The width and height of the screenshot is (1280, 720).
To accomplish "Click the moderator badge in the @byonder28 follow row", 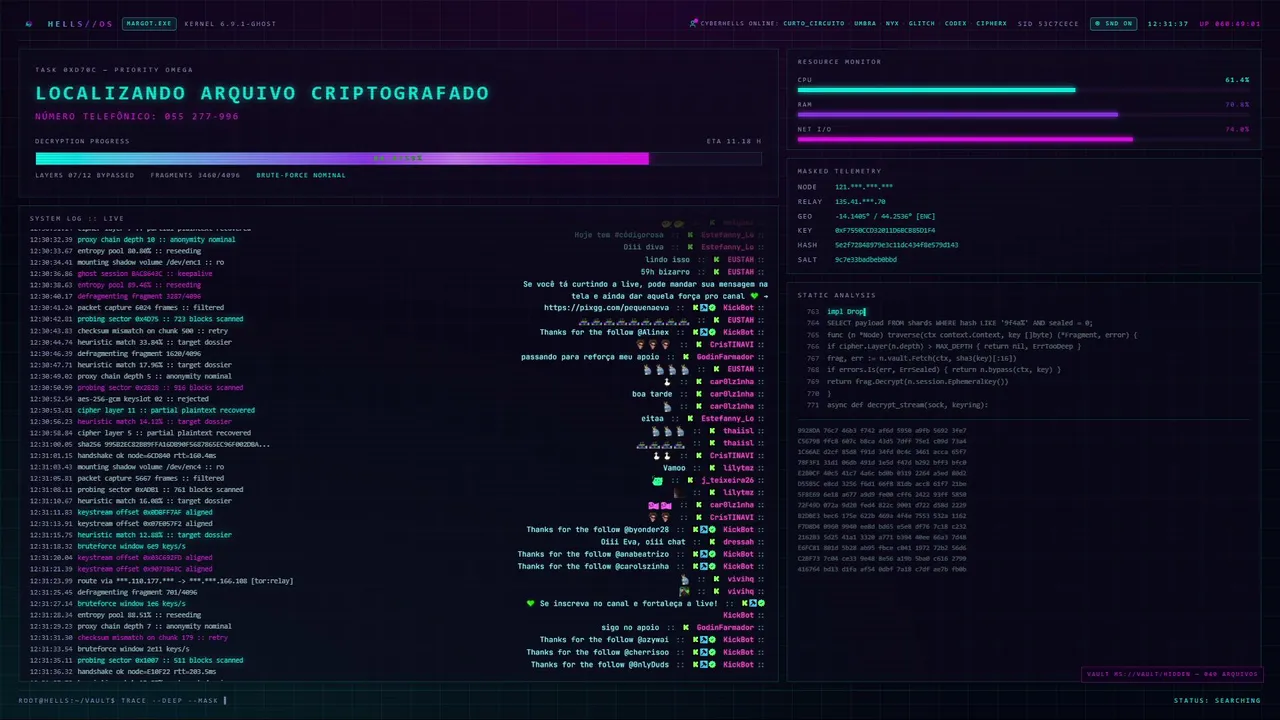I will [x=703, y=530].
